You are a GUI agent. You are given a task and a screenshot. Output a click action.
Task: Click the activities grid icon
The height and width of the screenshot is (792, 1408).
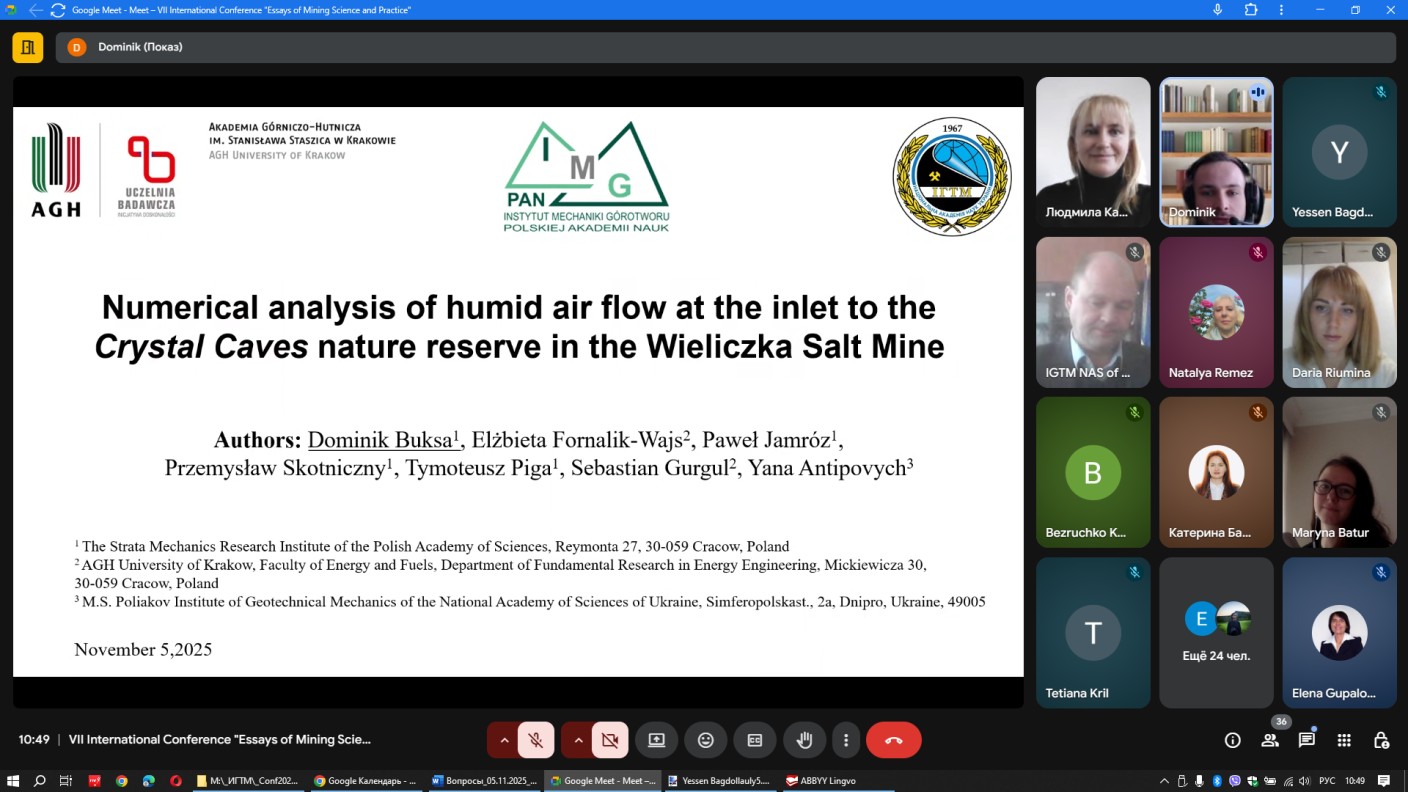coord(1344,740)
